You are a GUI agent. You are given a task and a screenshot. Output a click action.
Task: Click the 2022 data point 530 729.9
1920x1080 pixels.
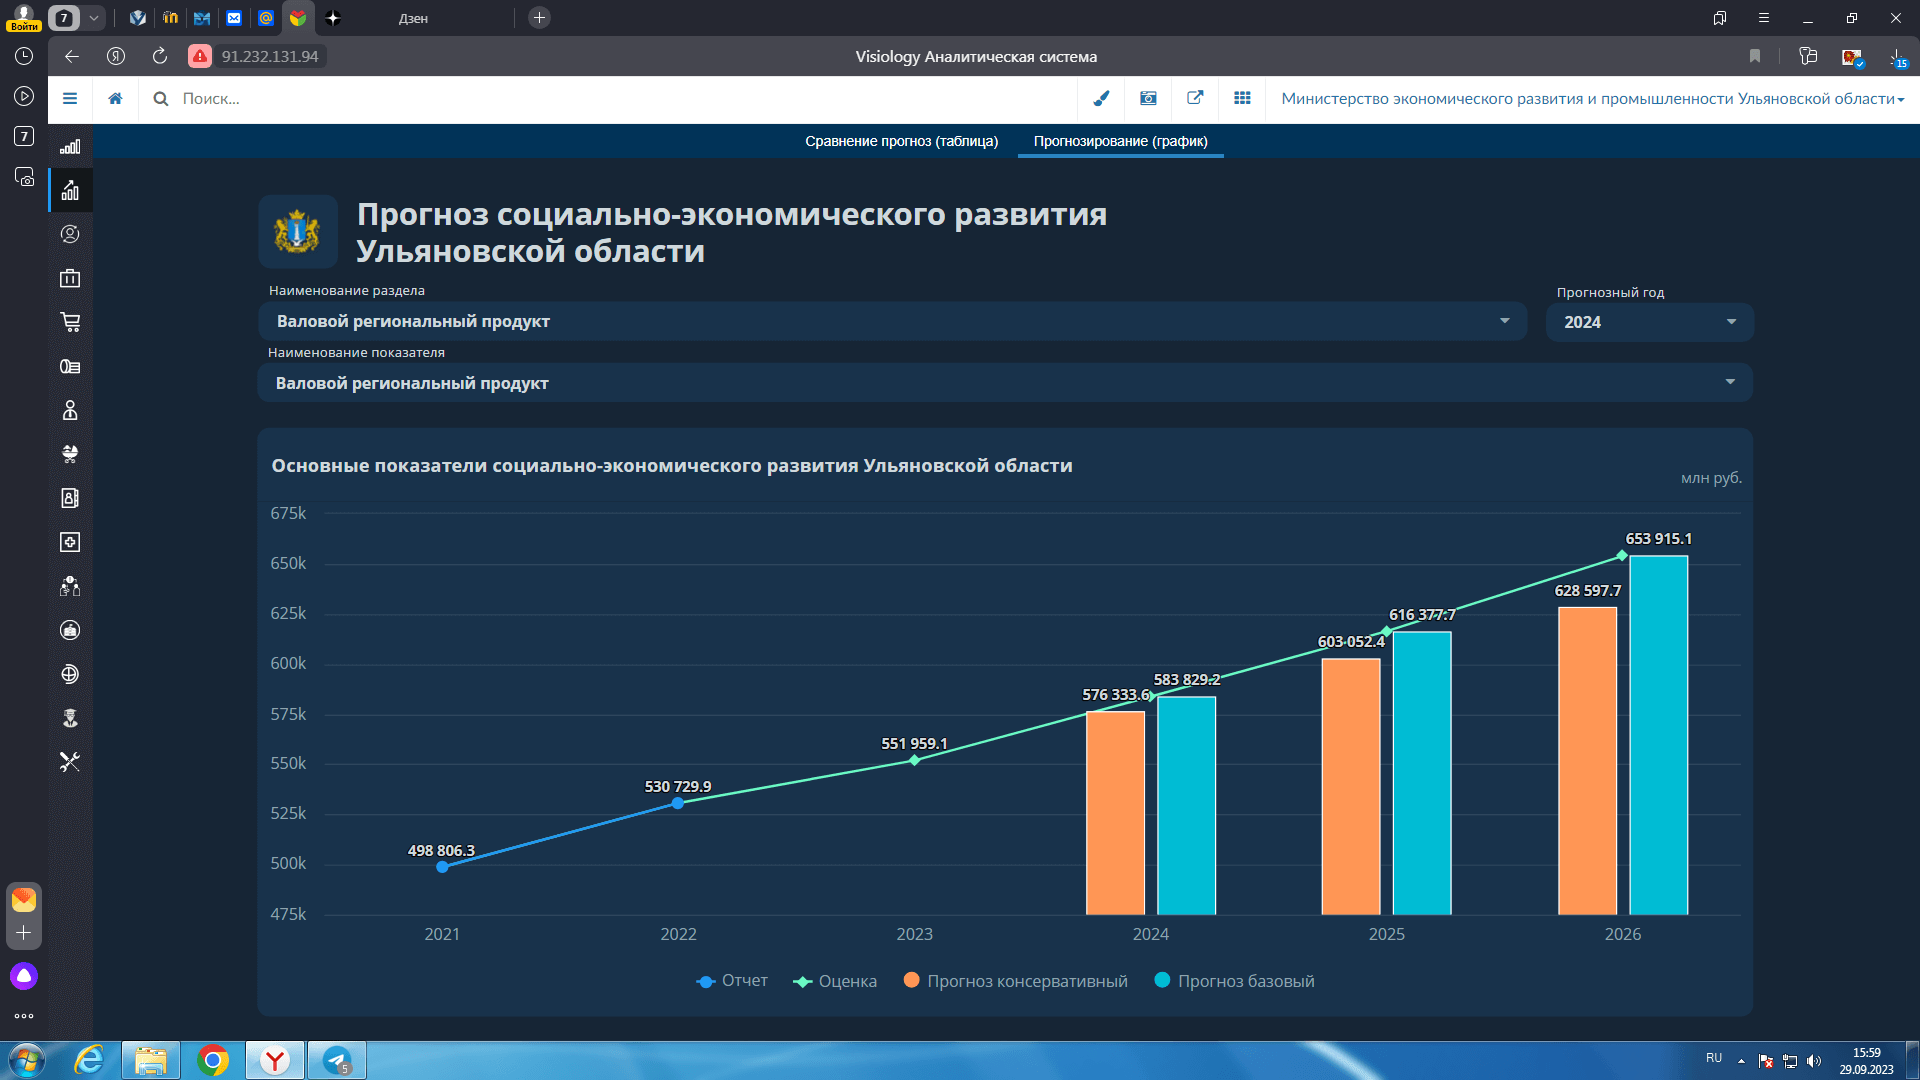[678, 803]
